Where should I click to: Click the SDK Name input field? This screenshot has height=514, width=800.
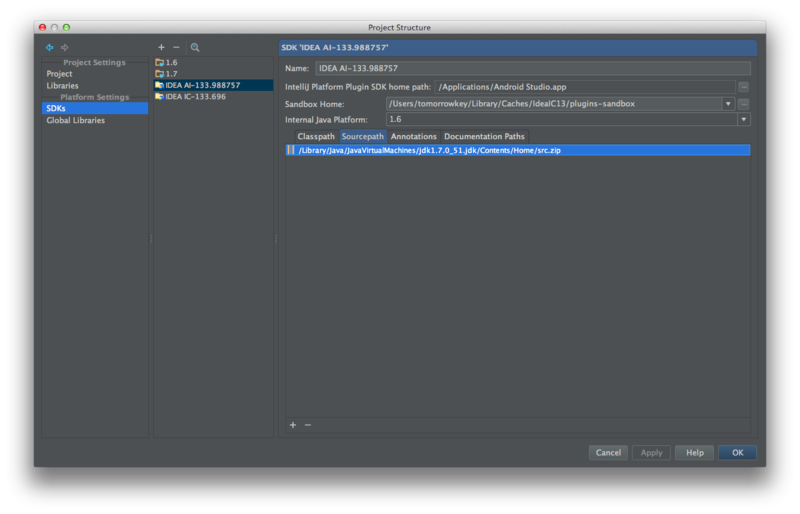click(533, 68)
